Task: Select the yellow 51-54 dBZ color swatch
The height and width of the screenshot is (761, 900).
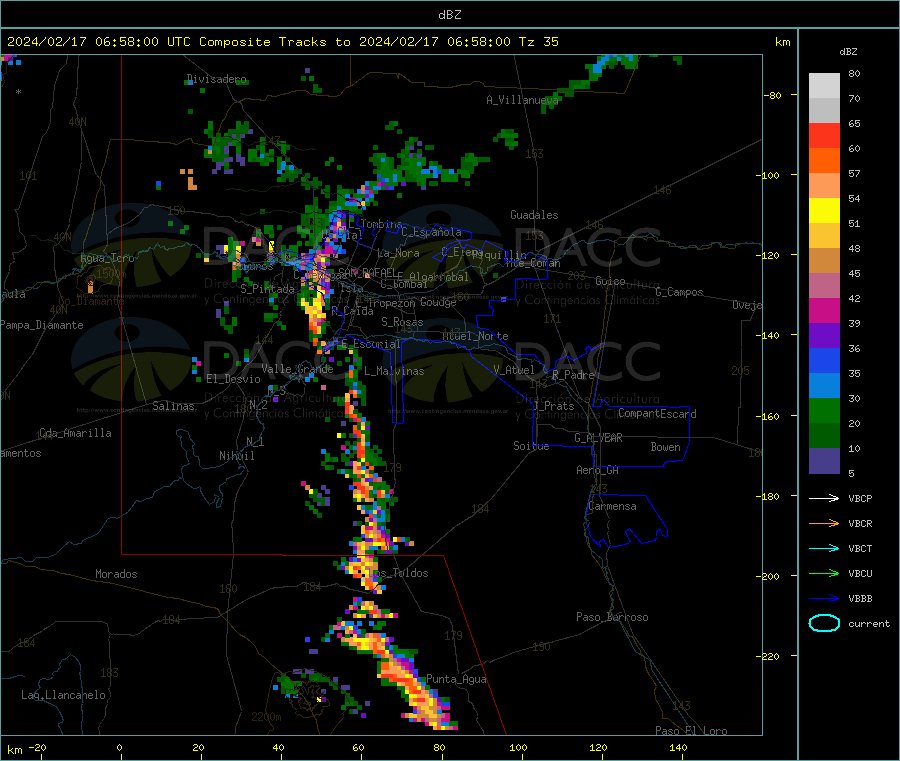Action: [824, 211]
